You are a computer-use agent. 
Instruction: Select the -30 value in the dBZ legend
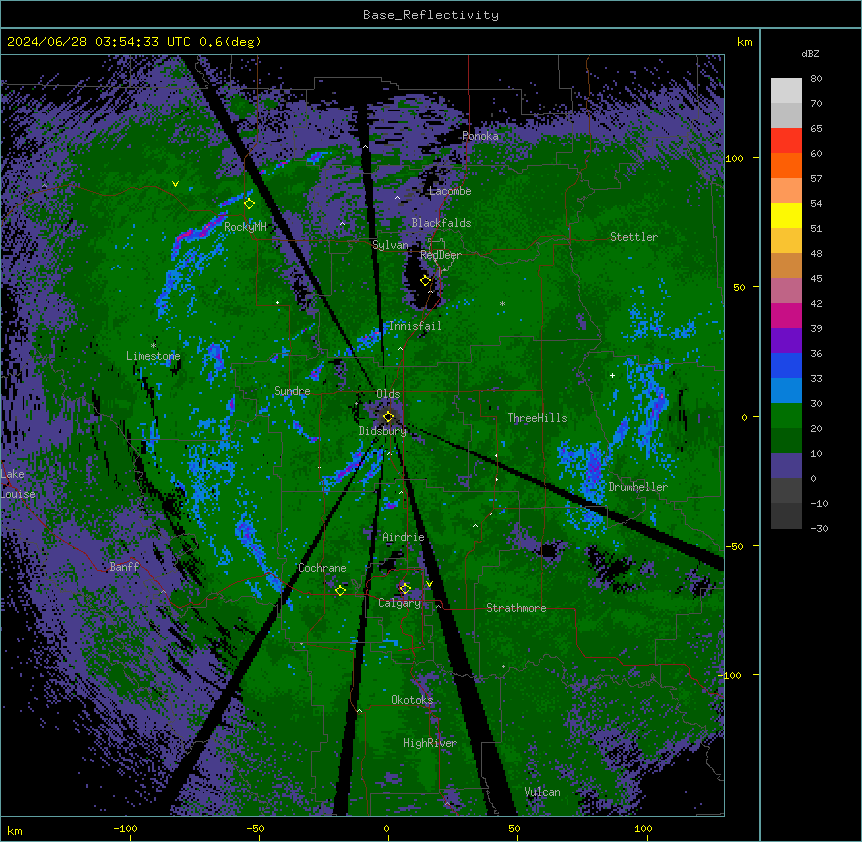(819, 528)
